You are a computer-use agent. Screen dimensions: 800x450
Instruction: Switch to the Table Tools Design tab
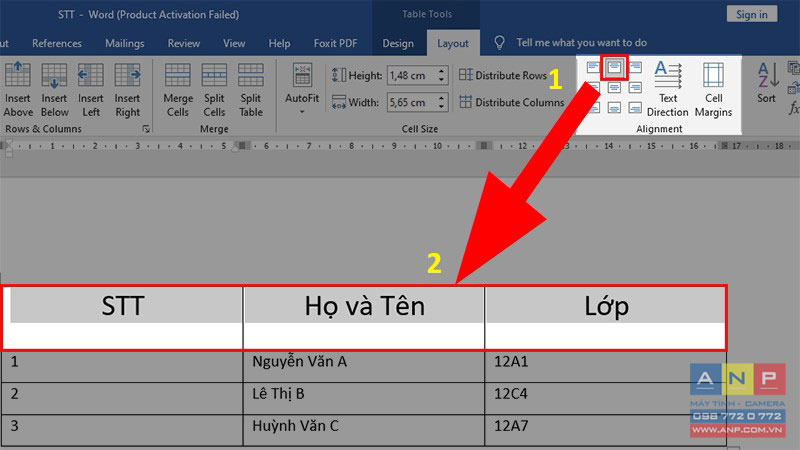(x=398, y=43)
